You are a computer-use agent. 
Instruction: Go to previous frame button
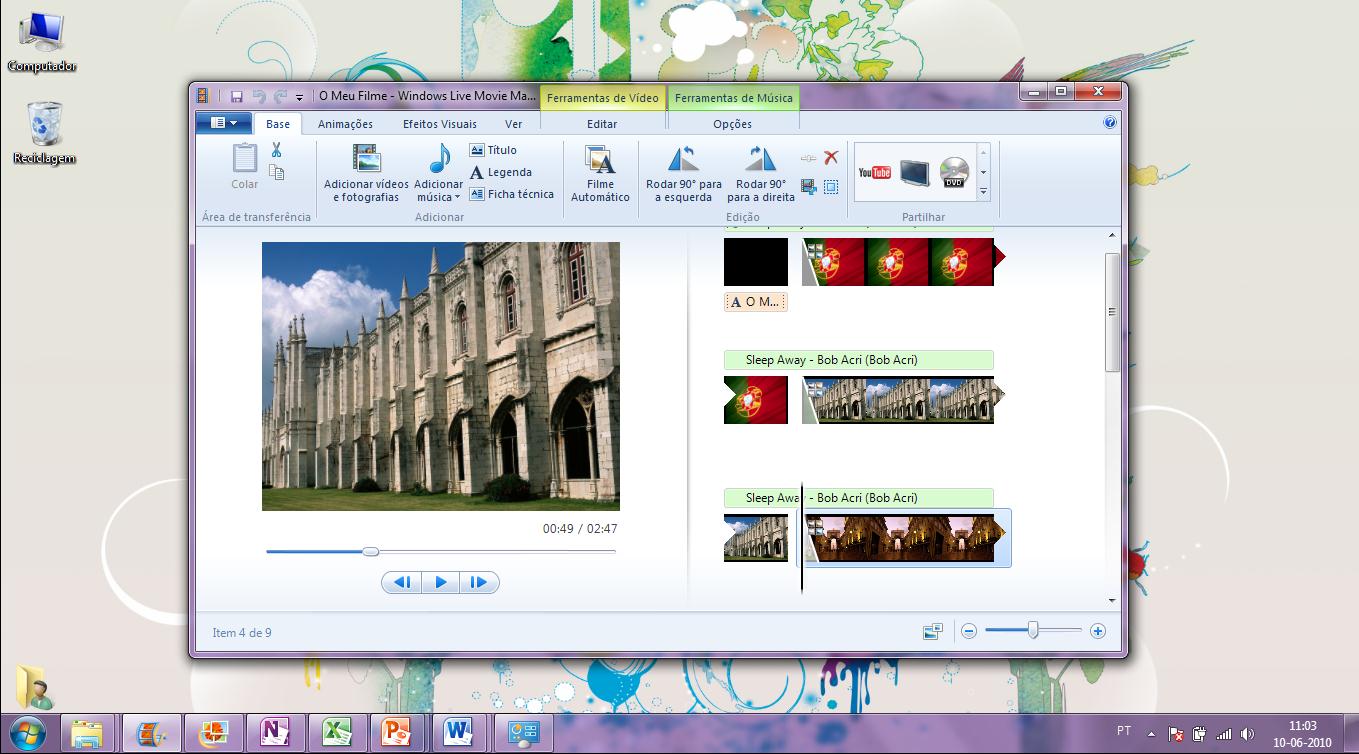point(402,582)
